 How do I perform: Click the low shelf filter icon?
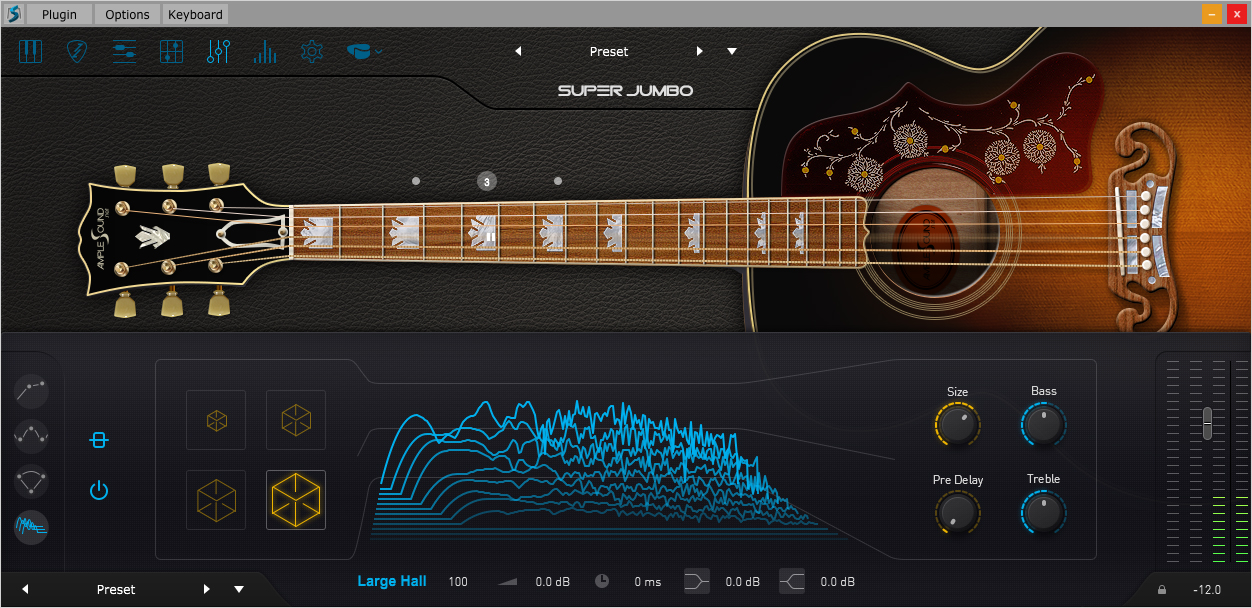click(697, 581)
